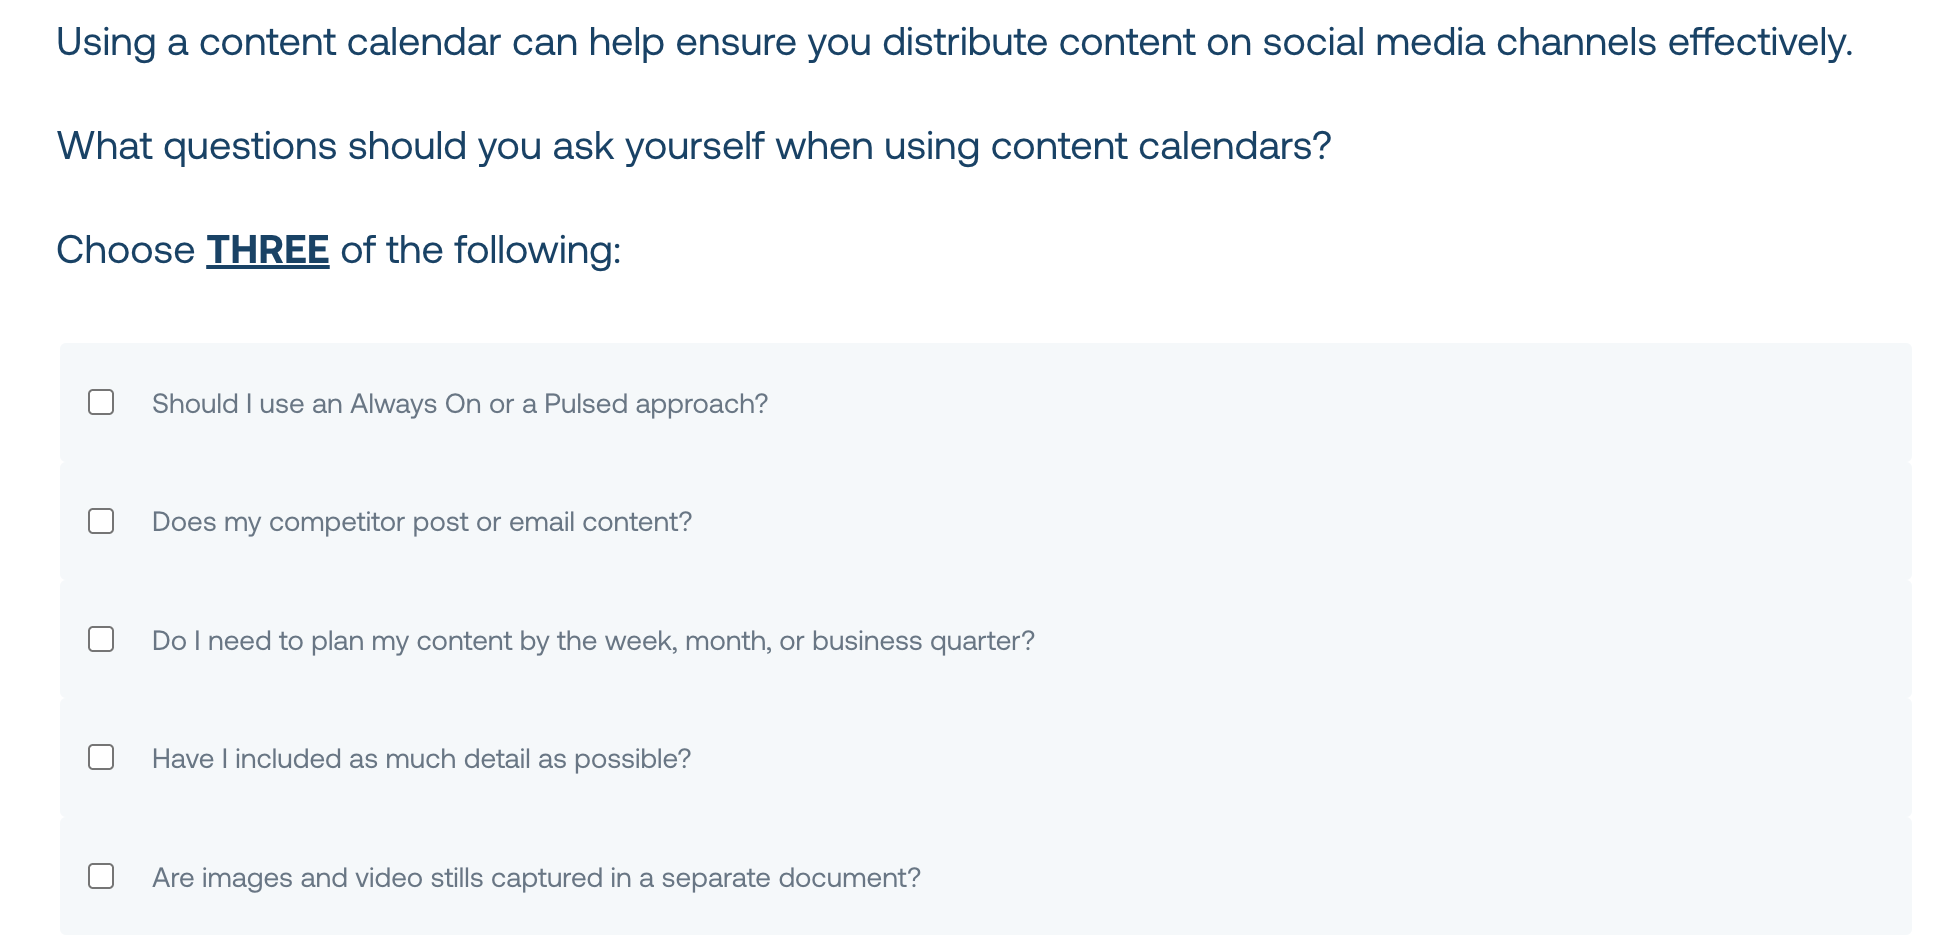1948x946 pixels.
Task: Enable the plan content by week checkbox
Action: pyautogui.click(x=101, y=639)
